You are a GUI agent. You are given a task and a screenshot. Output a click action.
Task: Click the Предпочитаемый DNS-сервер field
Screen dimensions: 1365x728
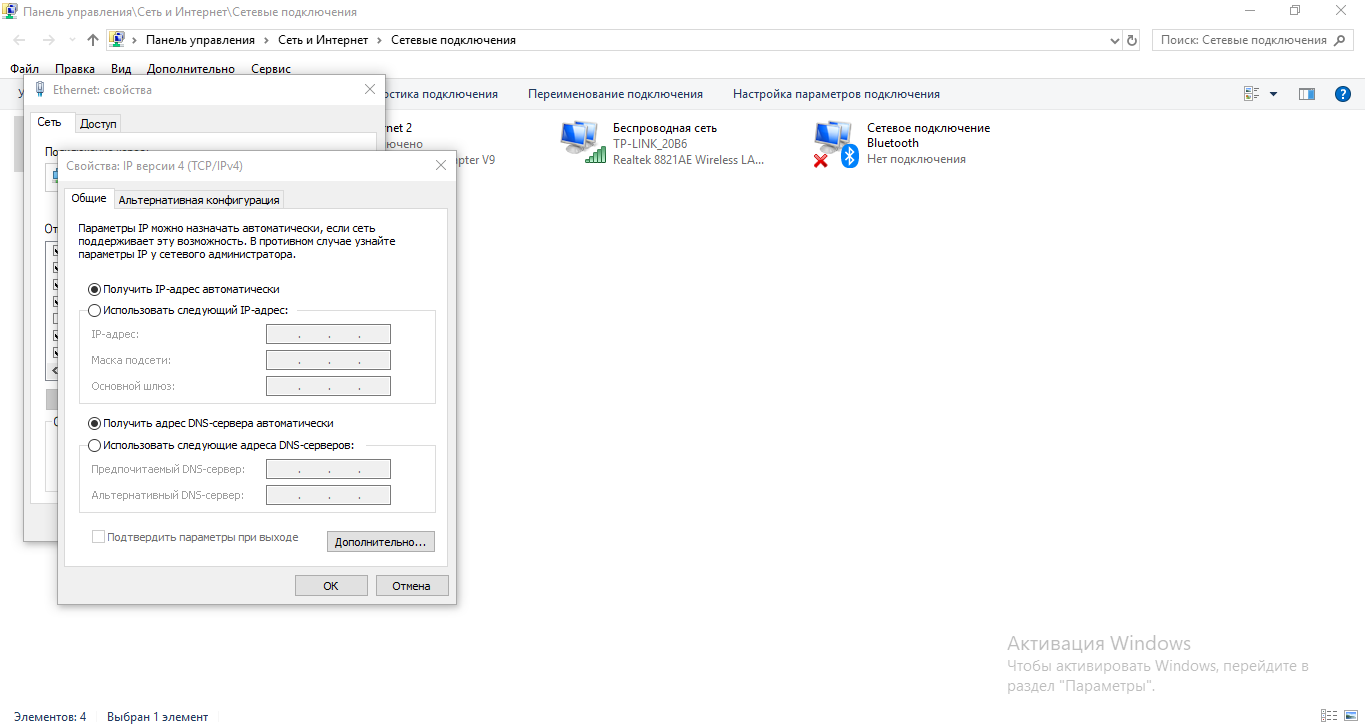point(328,469)
